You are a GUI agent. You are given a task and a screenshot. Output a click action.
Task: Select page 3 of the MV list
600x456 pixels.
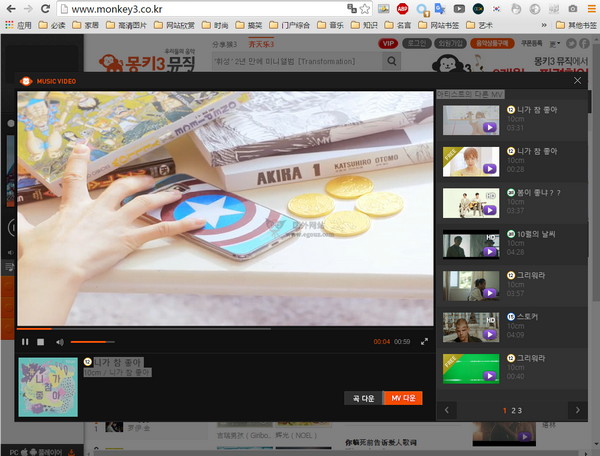click(x=520, y=410)
